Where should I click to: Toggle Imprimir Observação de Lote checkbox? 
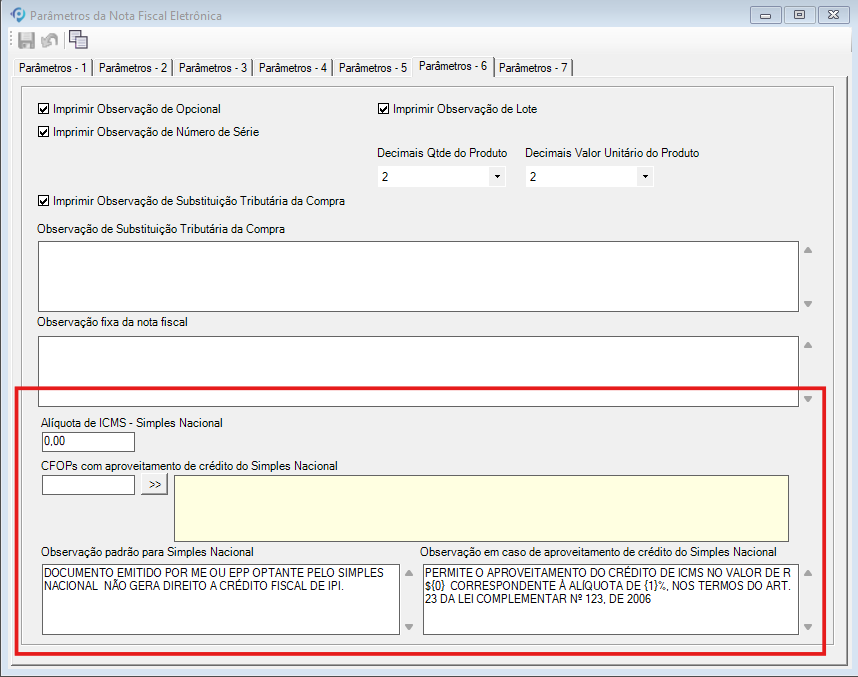[384, 109]
